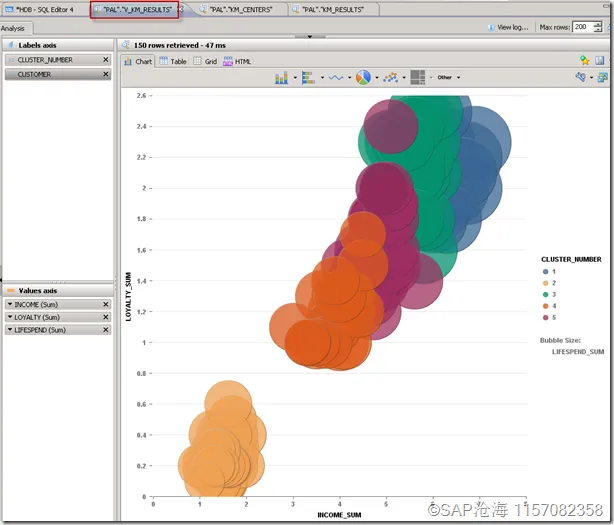Select the horizontal bar chart icon

[308, 77]
